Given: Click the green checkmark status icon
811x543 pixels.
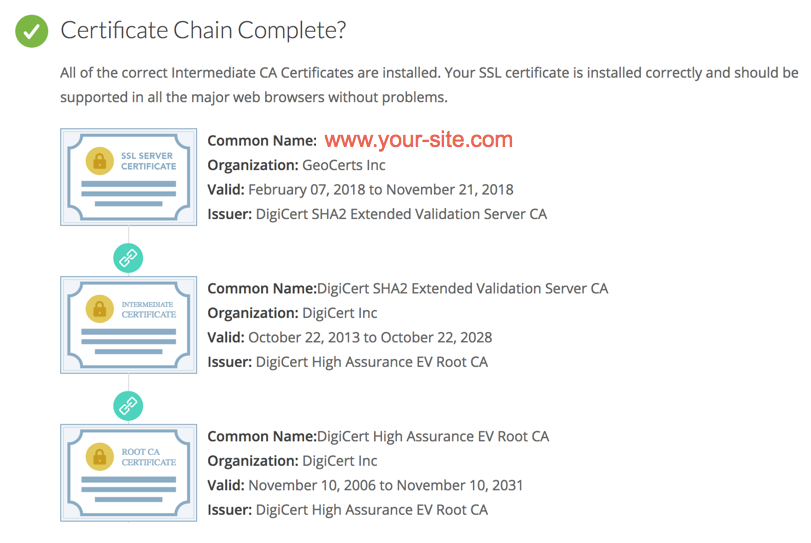Looking at the screenshot, I should (30, 31).
